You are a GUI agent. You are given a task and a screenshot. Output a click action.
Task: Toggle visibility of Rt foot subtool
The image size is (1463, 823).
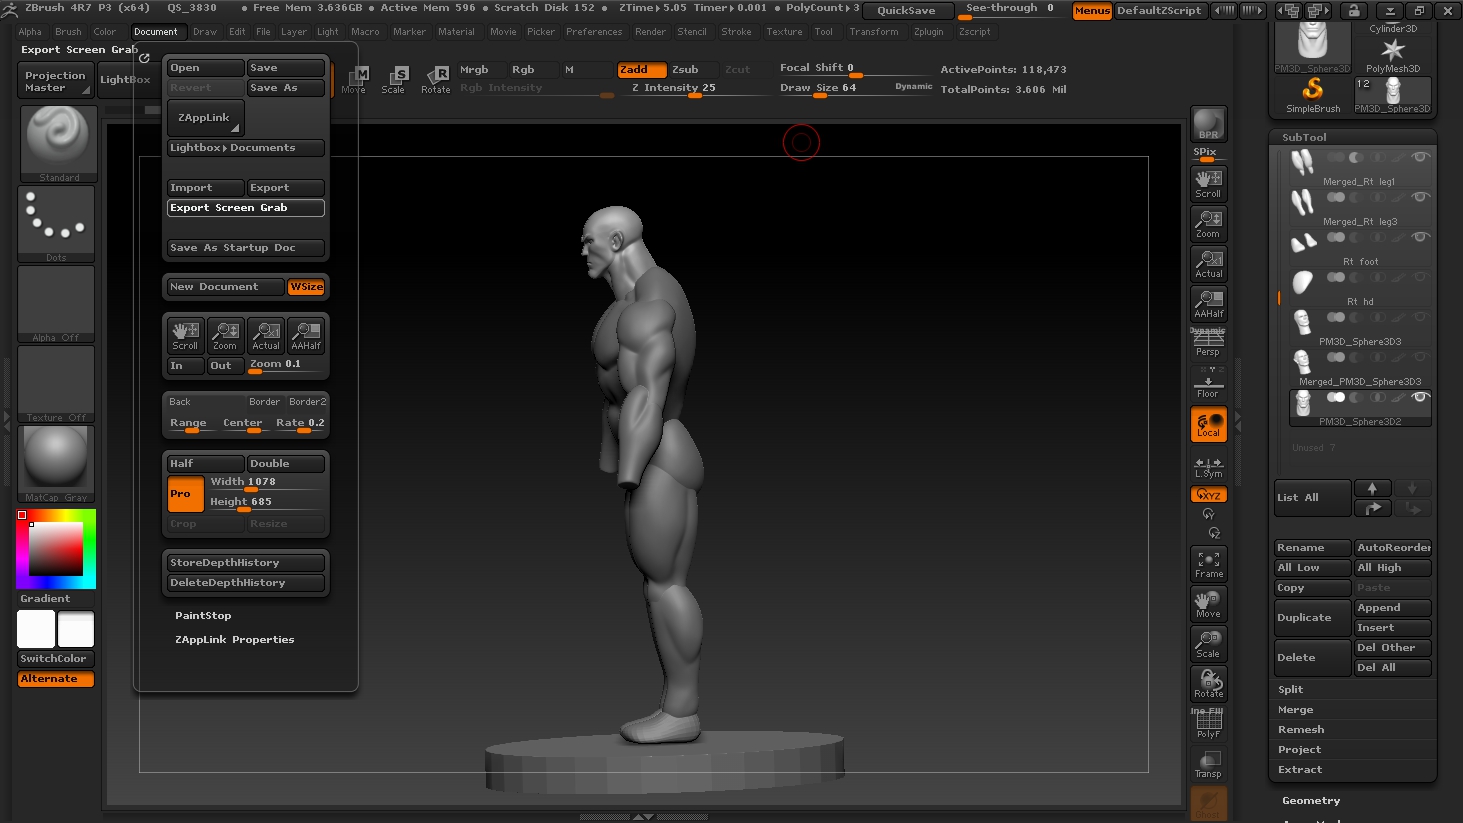pyautogui.click(x=1420, y=237)
